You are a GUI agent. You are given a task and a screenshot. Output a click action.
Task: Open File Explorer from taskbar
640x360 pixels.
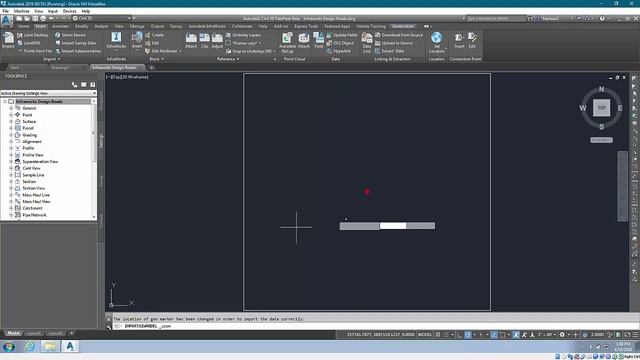click(x=50, y=347)
